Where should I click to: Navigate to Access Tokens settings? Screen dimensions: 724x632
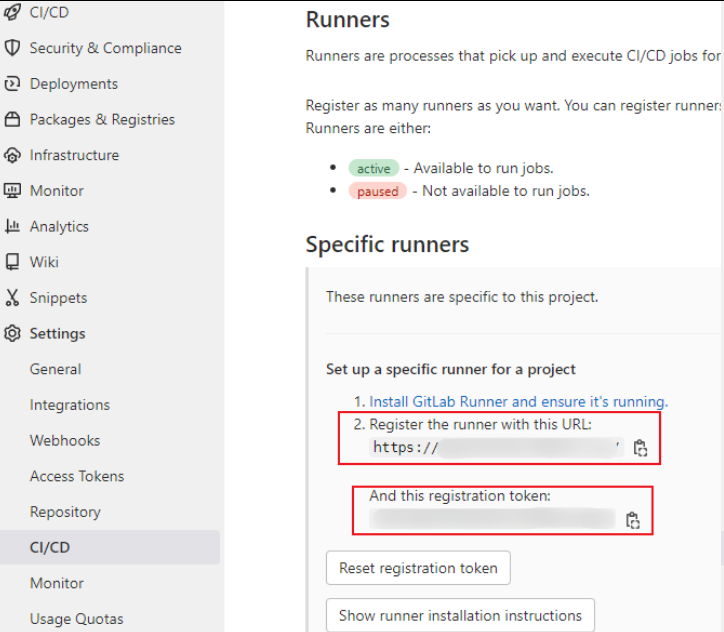[x=77, y=476]
